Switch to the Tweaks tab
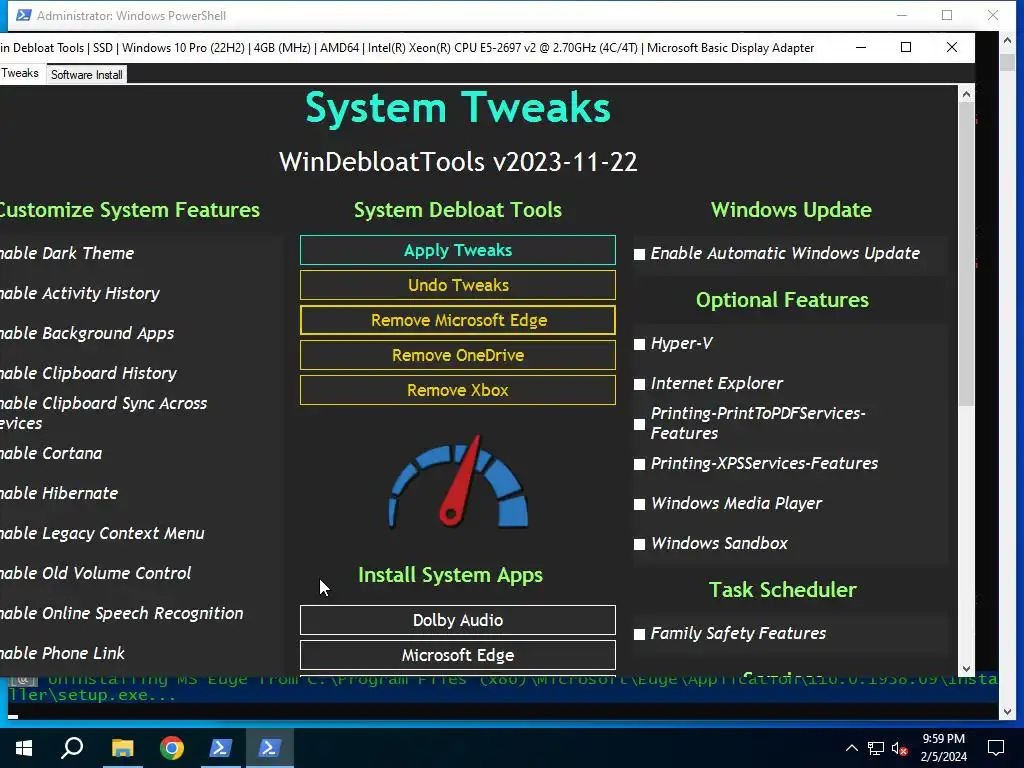The image size is (1024, 768). coord(20,73)
